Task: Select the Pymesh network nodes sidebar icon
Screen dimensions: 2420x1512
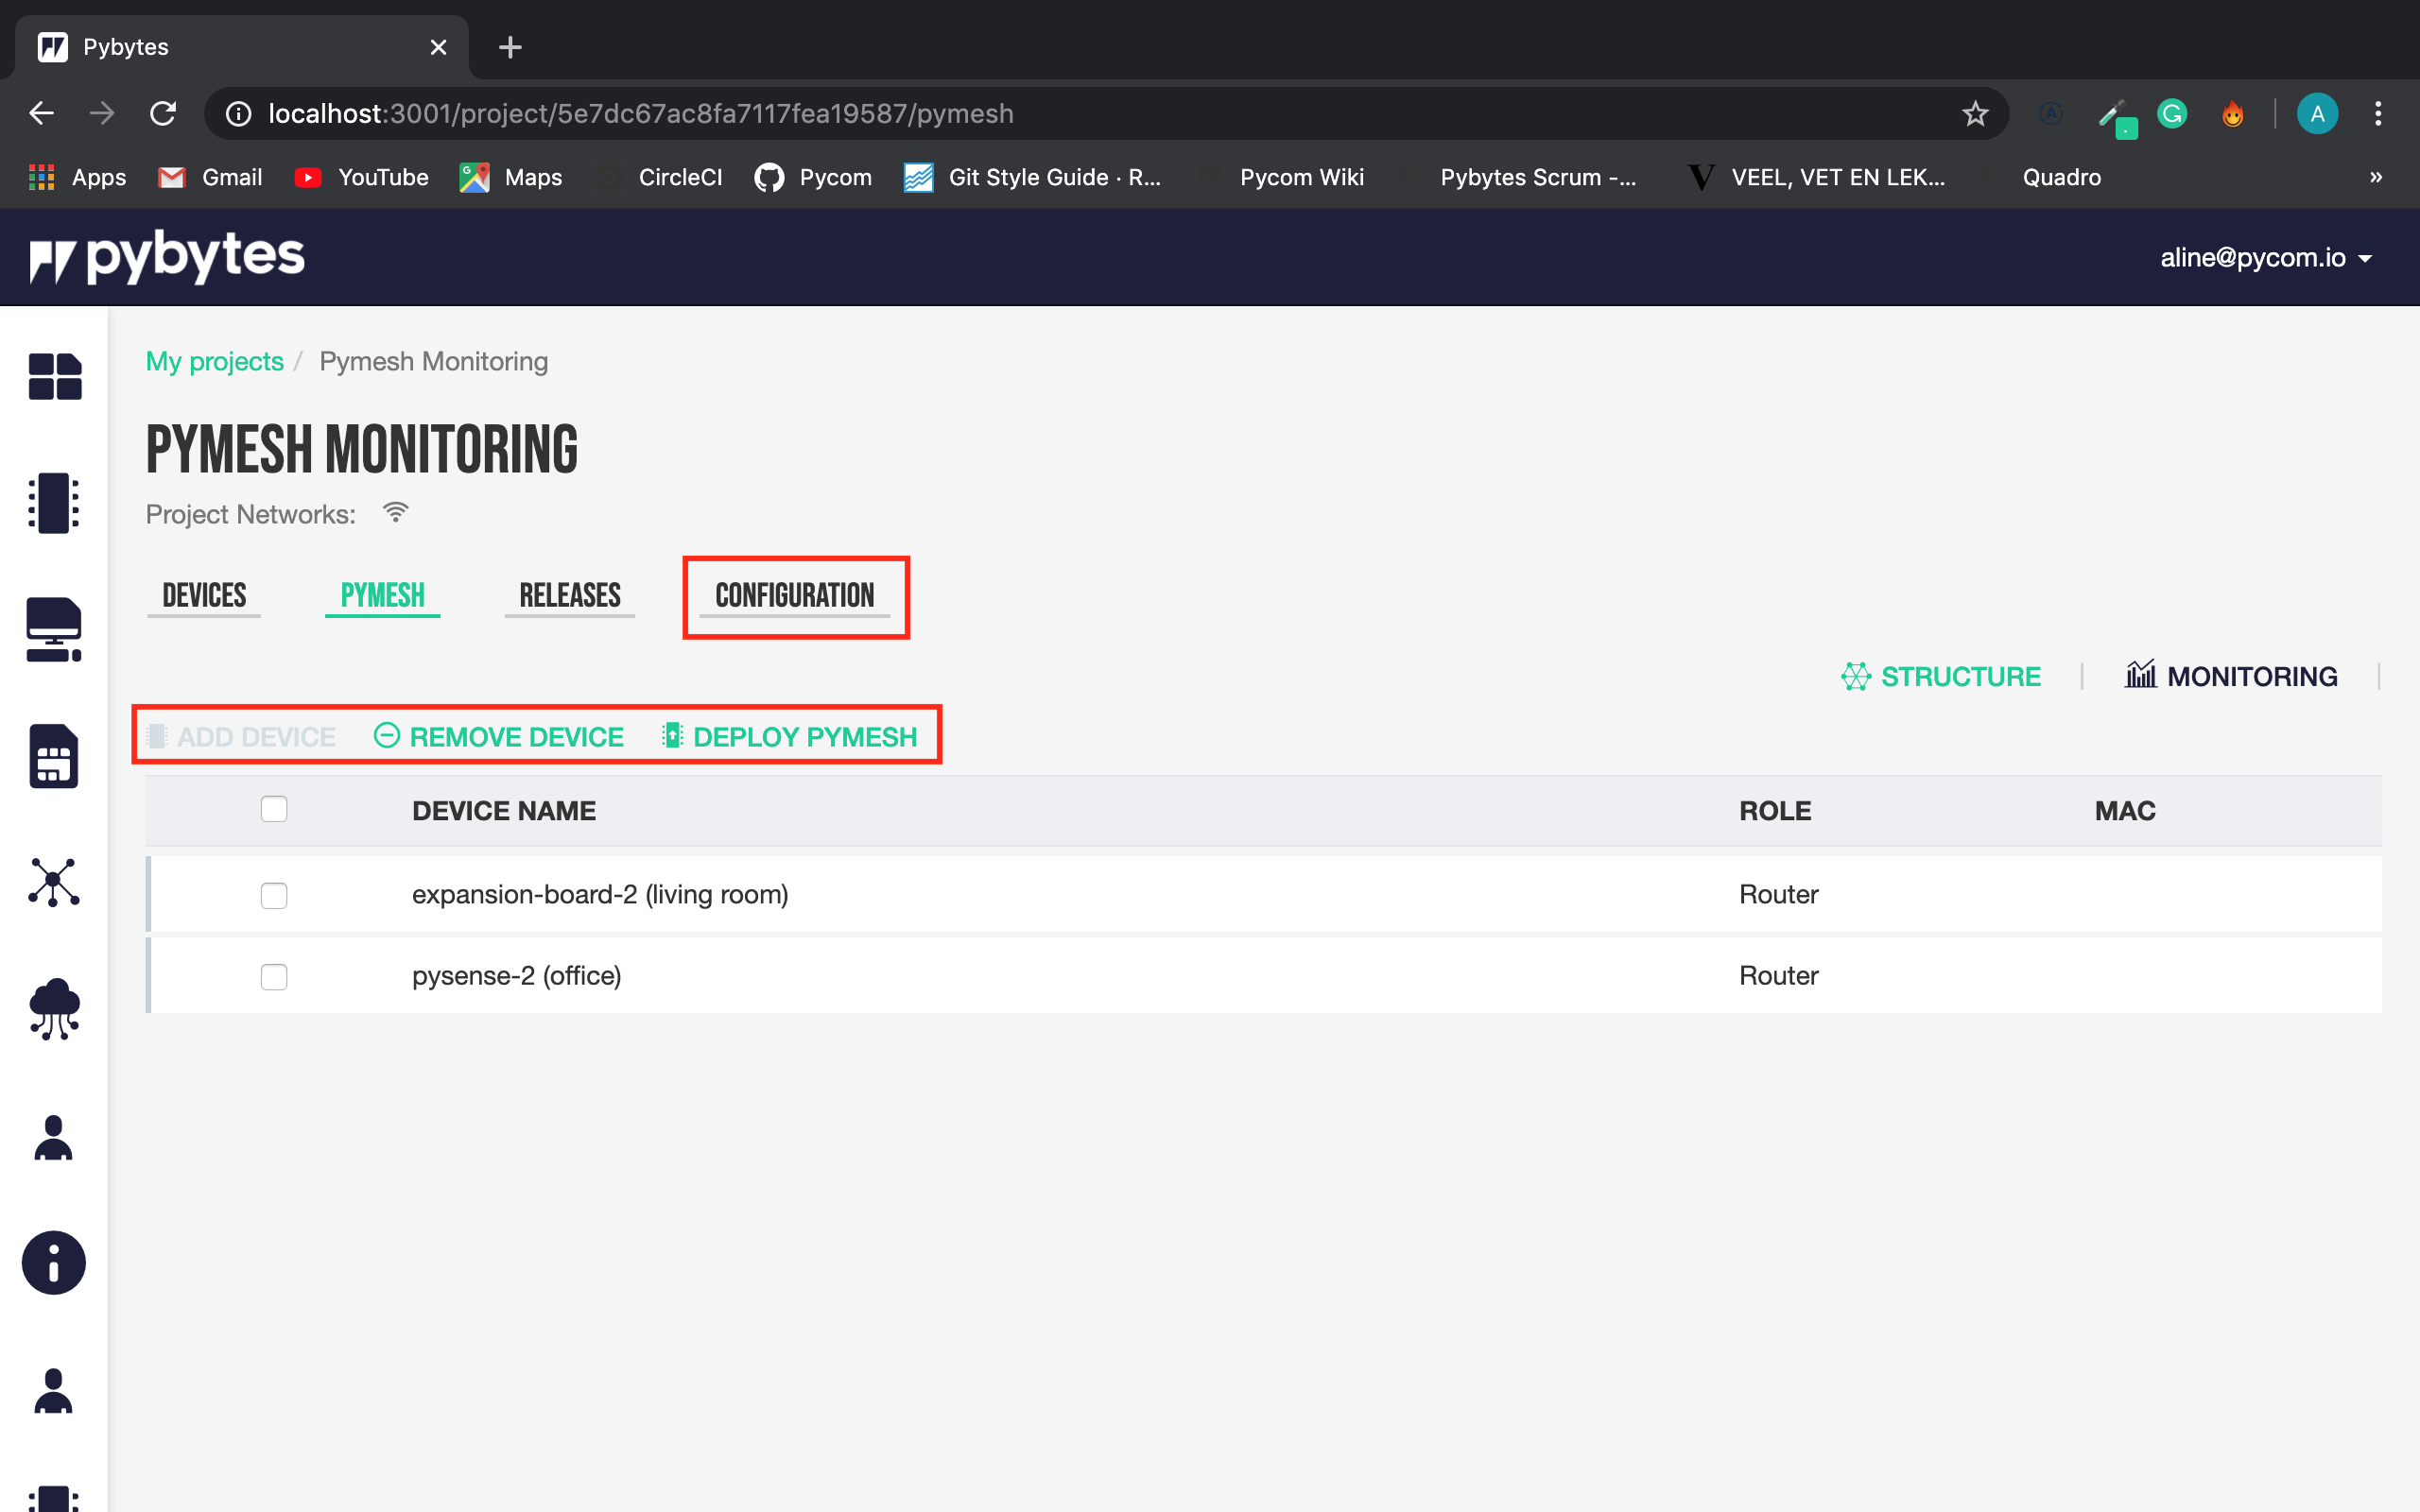Action: coord(54,882)
